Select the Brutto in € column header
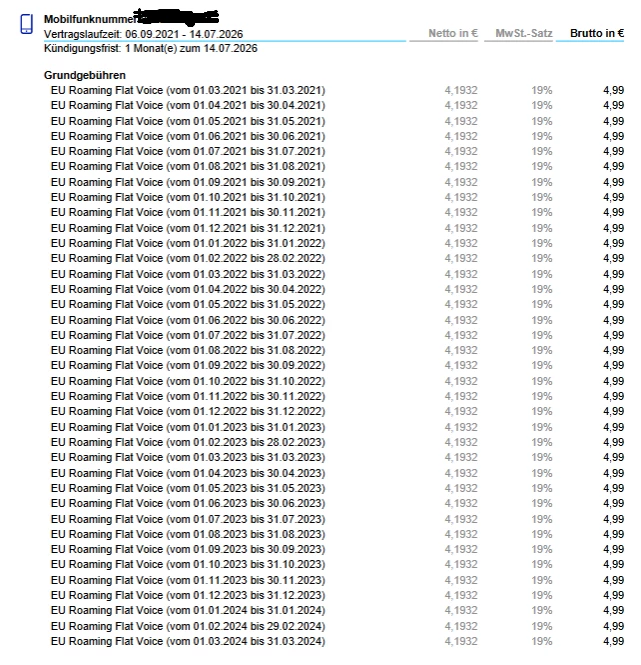Screen dimensions: 641x665 596,33
